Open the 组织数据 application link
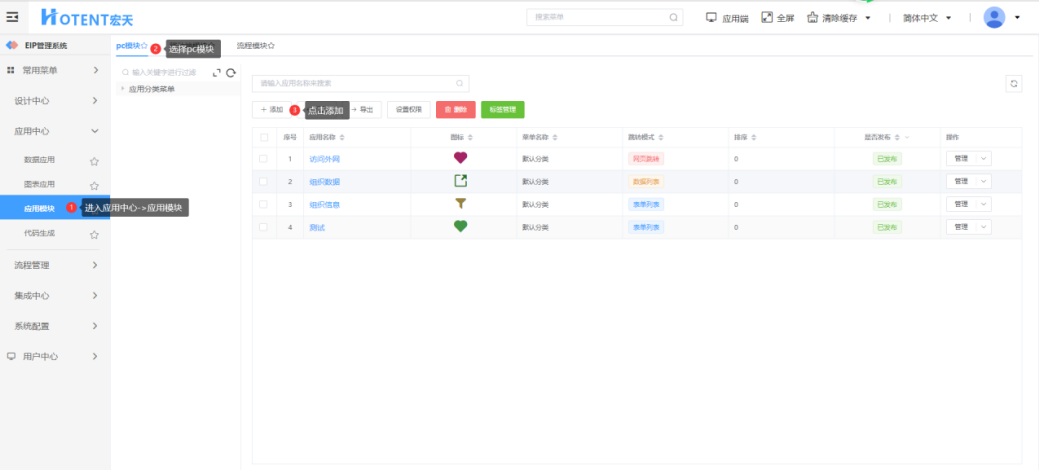 tap(325, 182)
